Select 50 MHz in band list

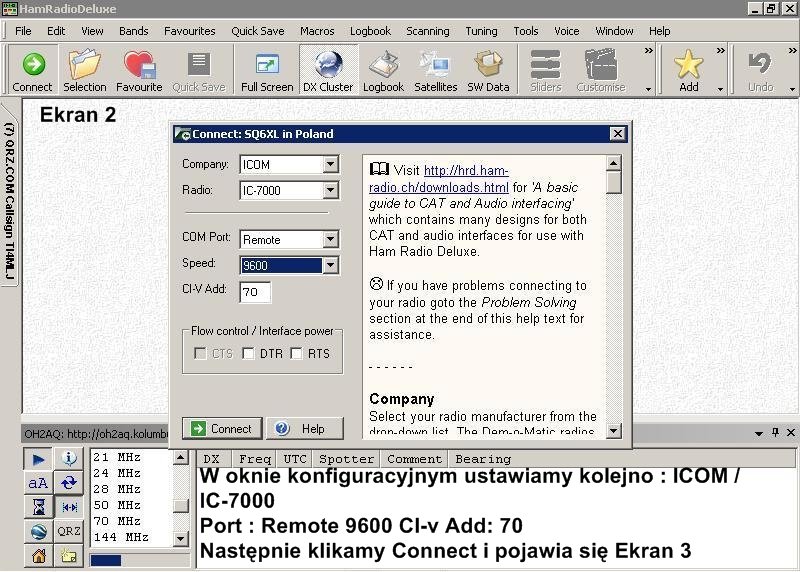click(x=116, y=505)
